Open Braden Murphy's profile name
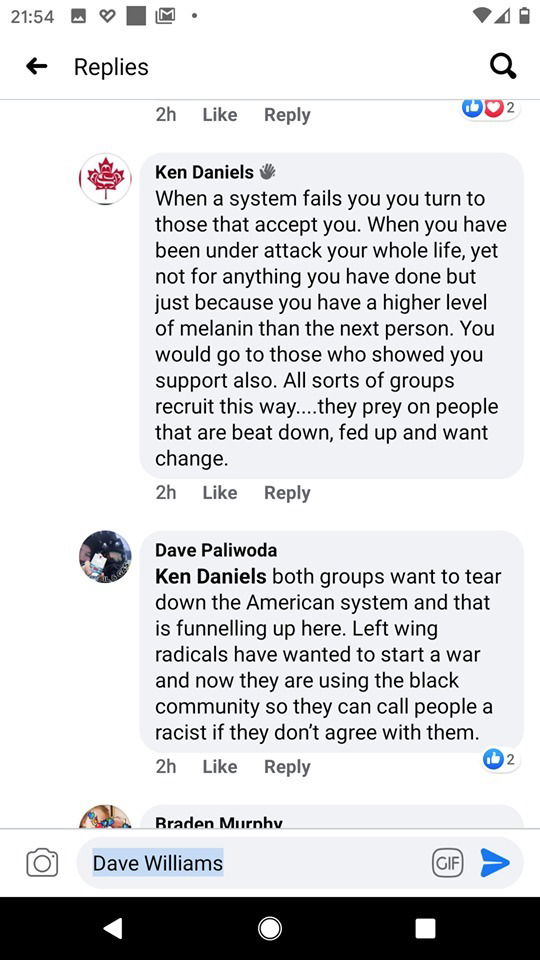 click(219, 822)
